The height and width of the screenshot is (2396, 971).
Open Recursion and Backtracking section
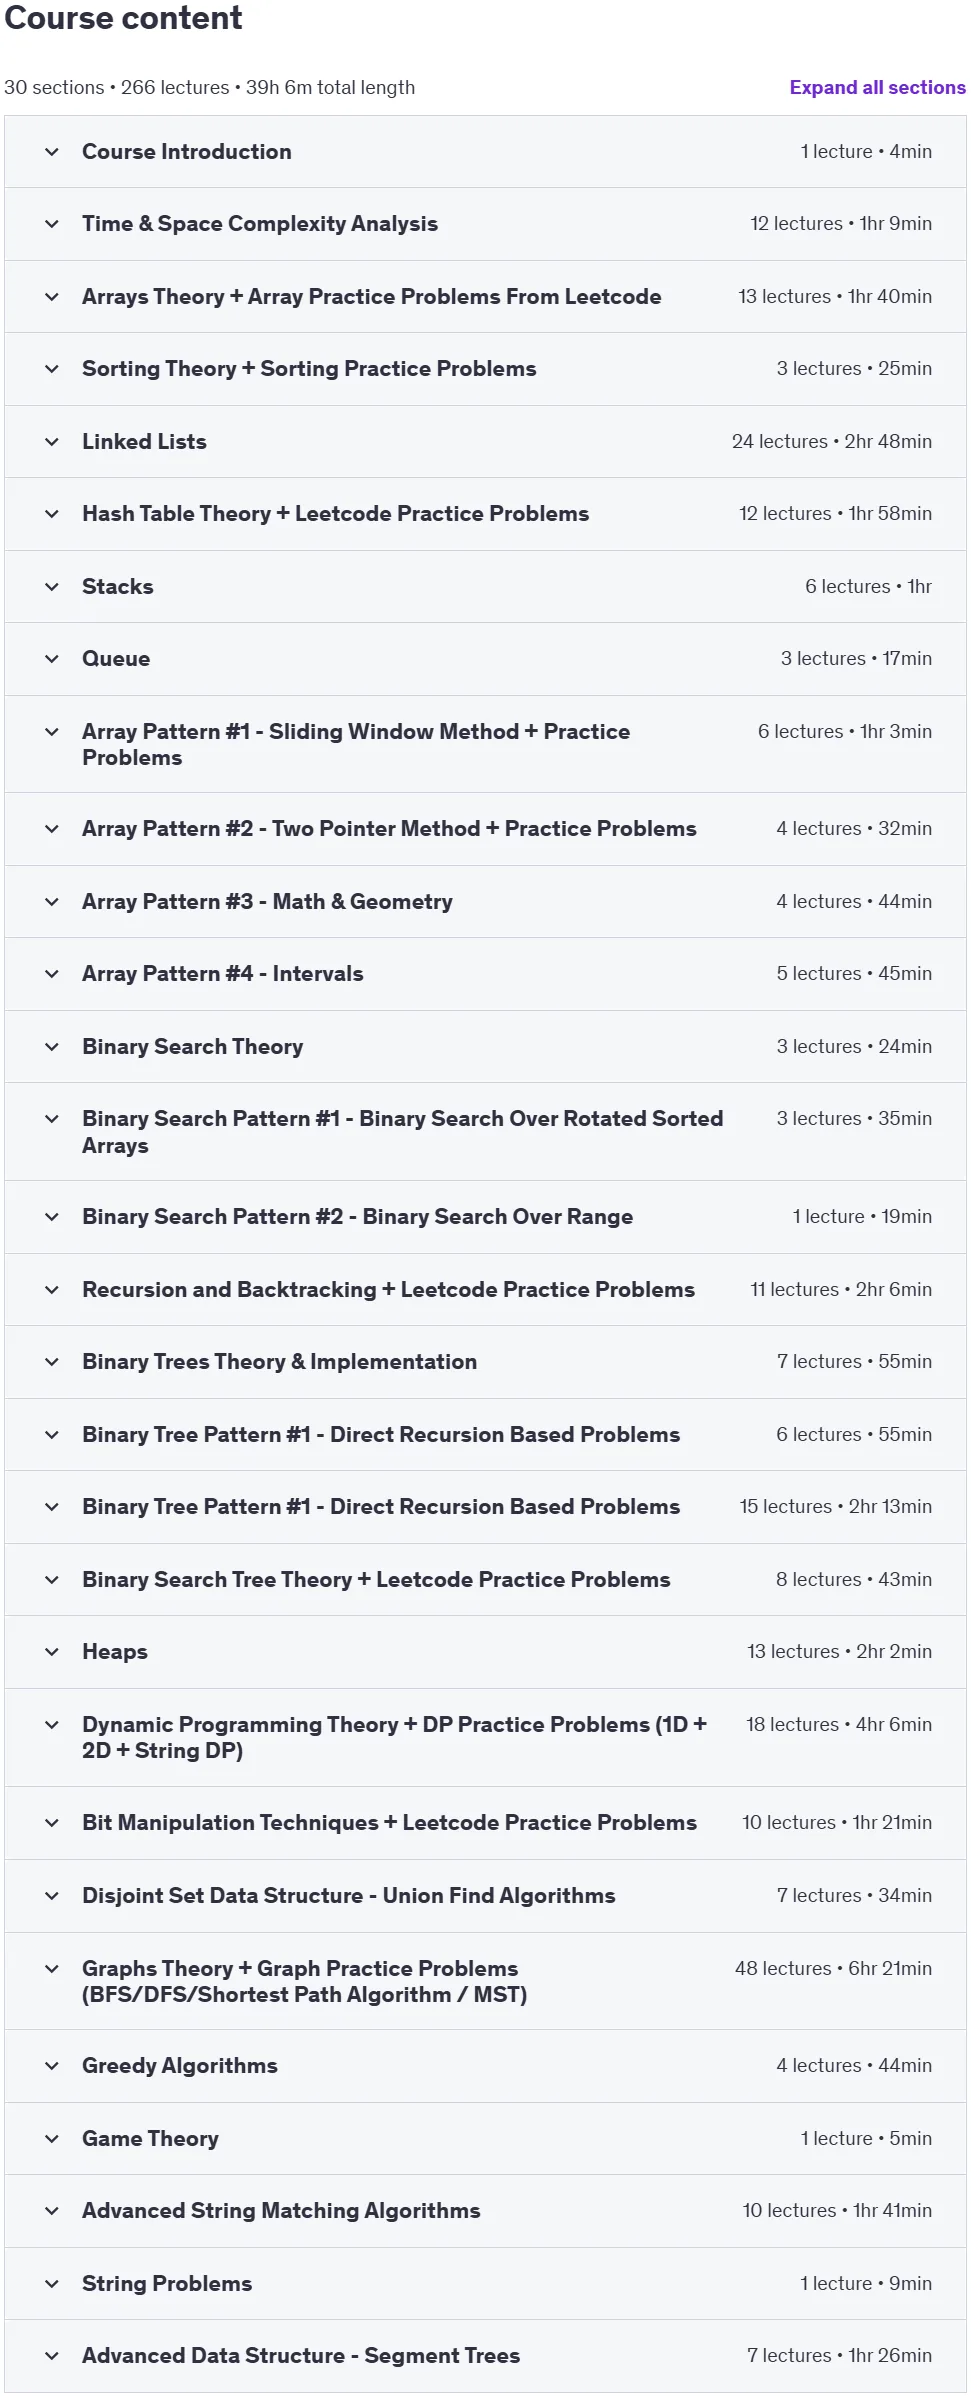tap(388, 1290)
